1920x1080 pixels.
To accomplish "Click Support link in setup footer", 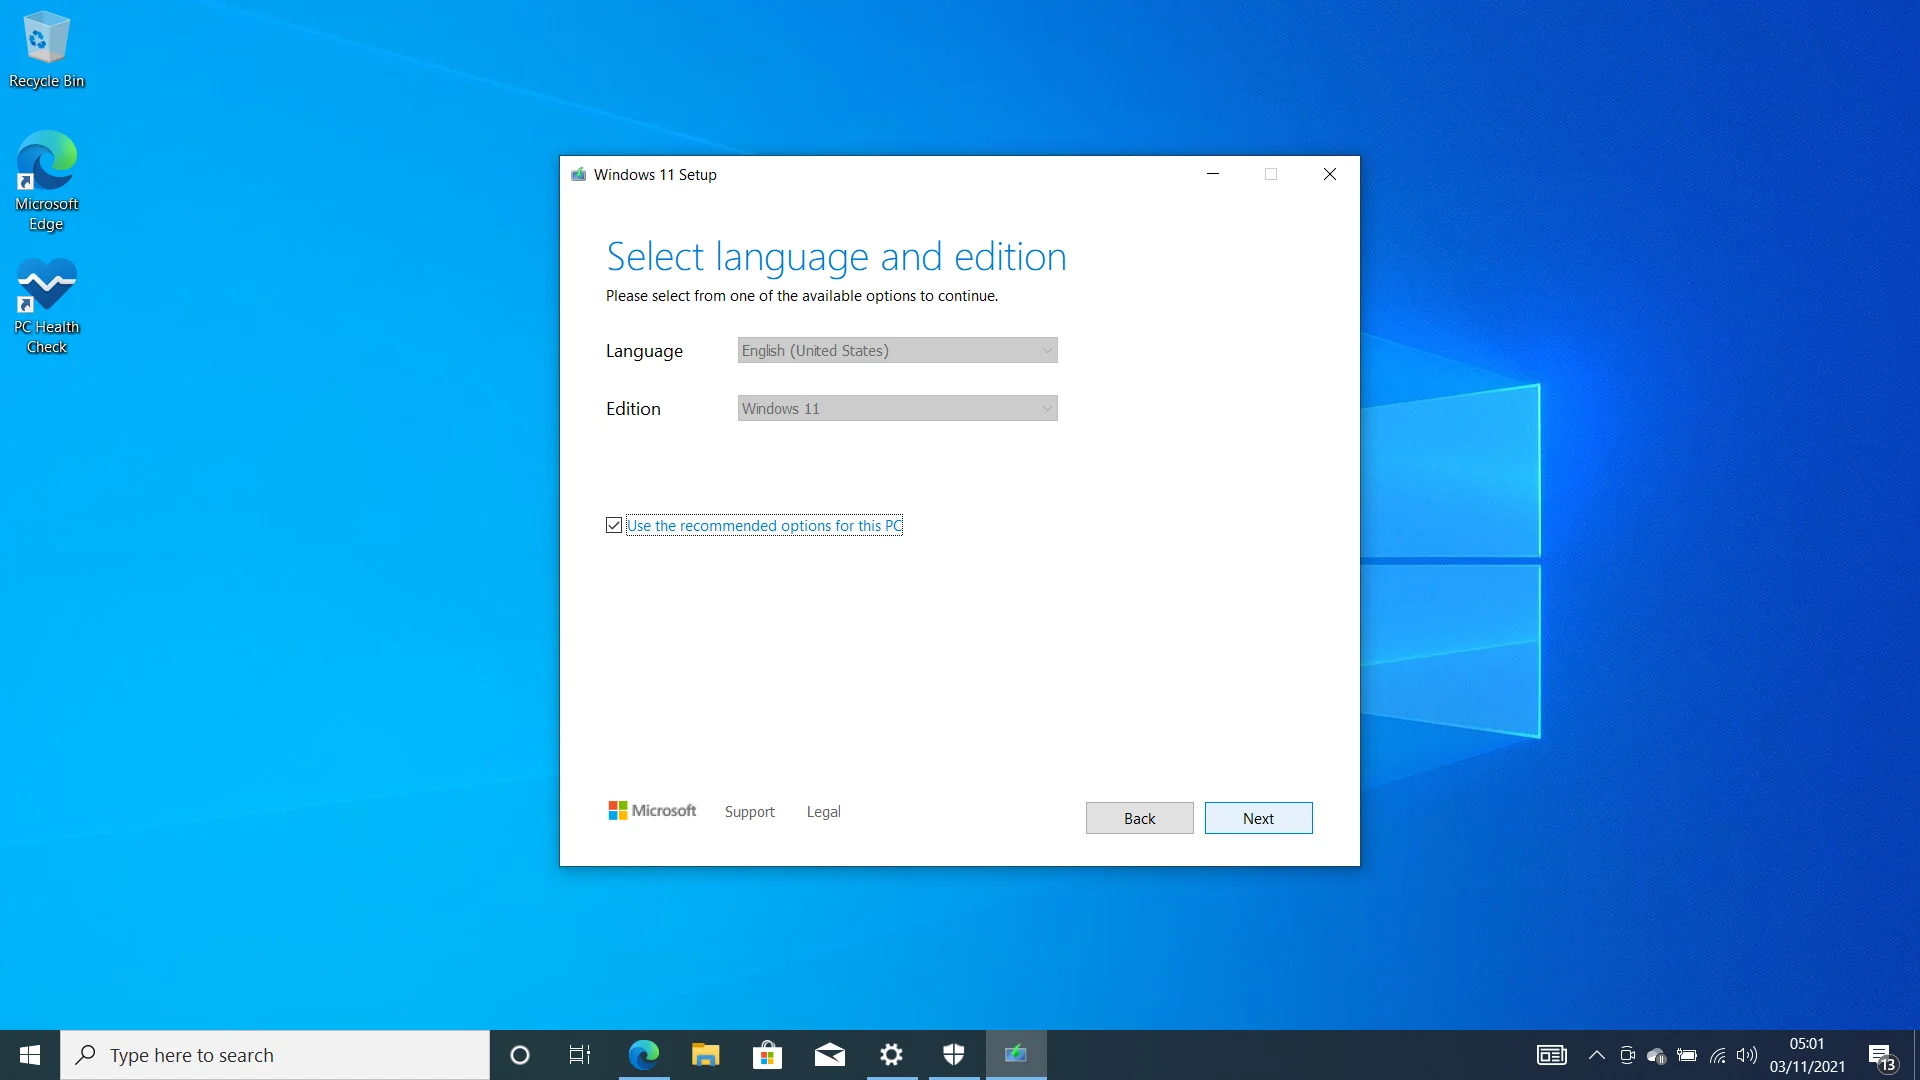I will tap(749, 811).
